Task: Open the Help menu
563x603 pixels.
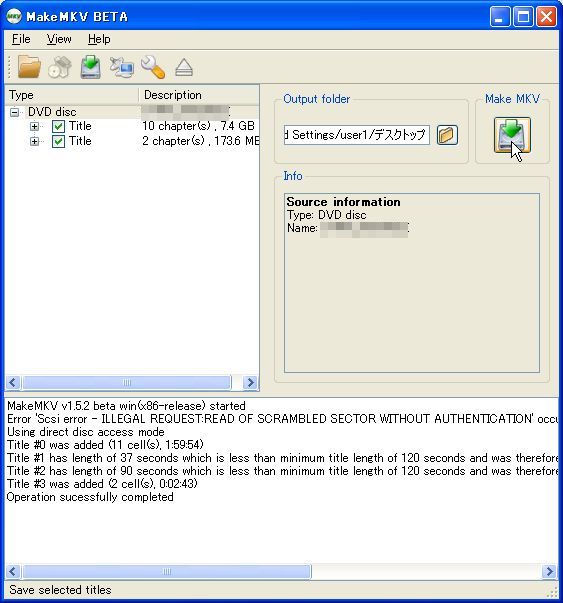Action: 99,39
